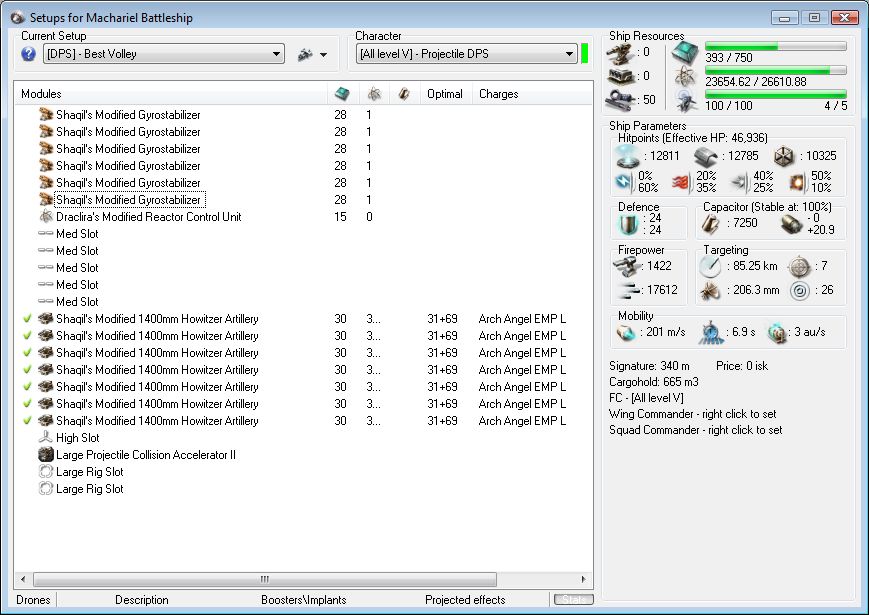
Task: Open the Boosters\Implants tab
Action: (x=304, y=599)
